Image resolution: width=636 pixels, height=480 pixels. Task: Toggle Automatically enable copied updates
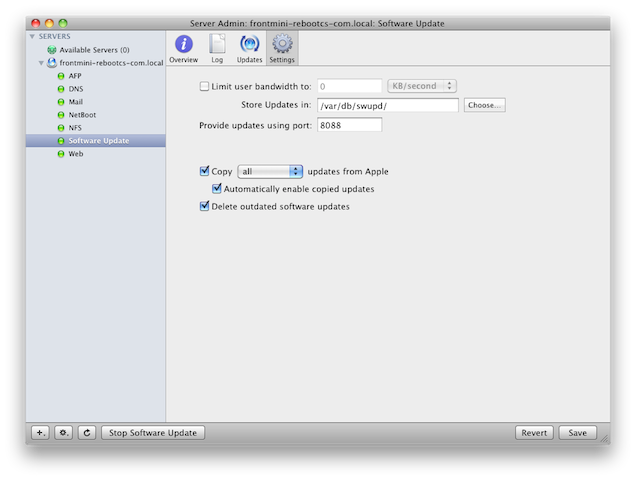pyautogui.click(x=217, y=189)
